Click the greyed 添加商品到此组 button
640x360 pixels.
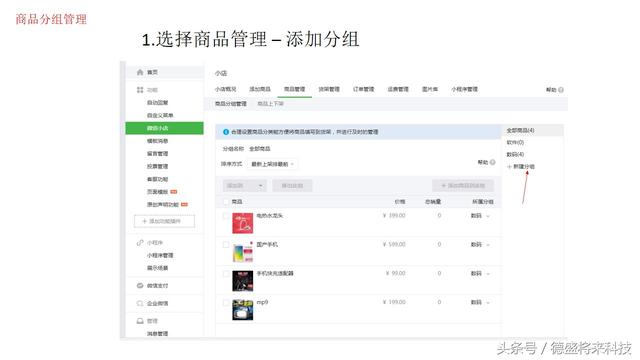pyautogui.click(x=463, y=186)
